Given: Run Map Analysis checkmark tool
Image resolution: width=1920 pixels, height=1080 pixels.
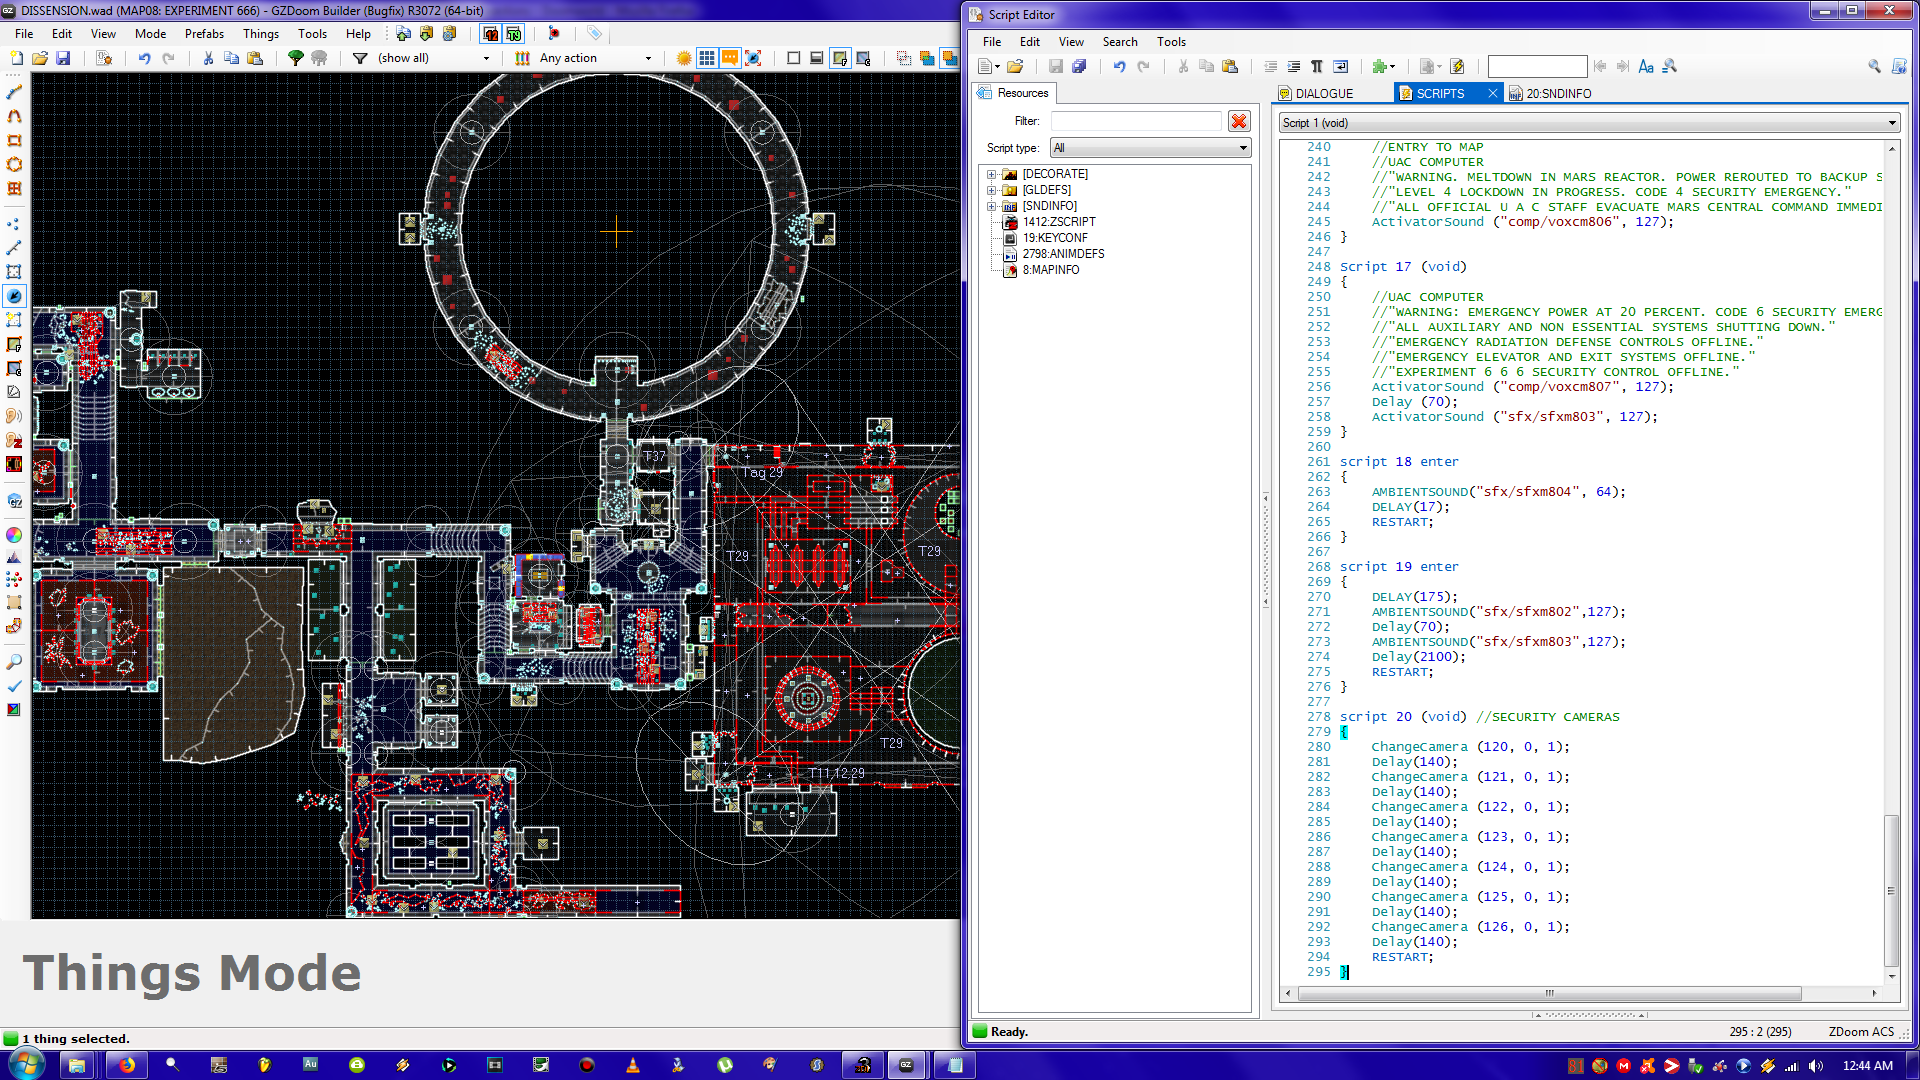Looking at the screenshot, I should [x=14, y=686].
